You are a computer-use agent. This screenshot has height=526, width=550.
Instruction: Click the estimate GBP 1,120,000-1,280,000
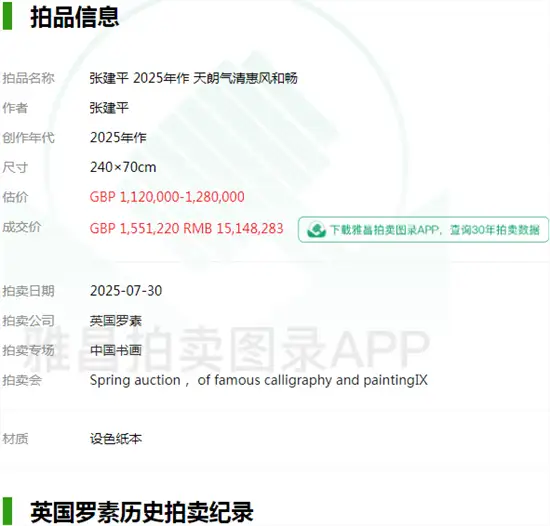coord(167,197)
